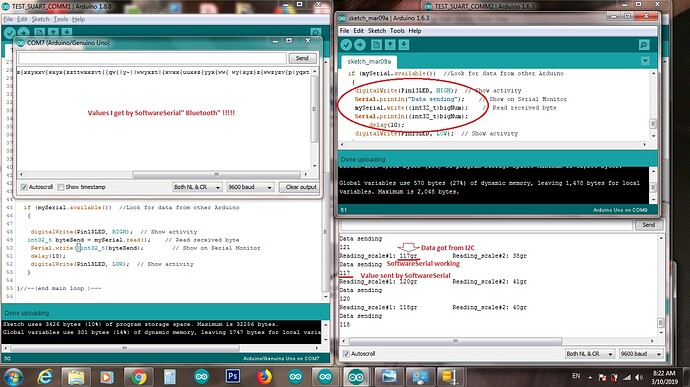The width and height of the screenshot is (690, 387).
Task: Open Serial Monitor from TEST_SUART_COMM1 toolbar
Action: coord(316,32)
